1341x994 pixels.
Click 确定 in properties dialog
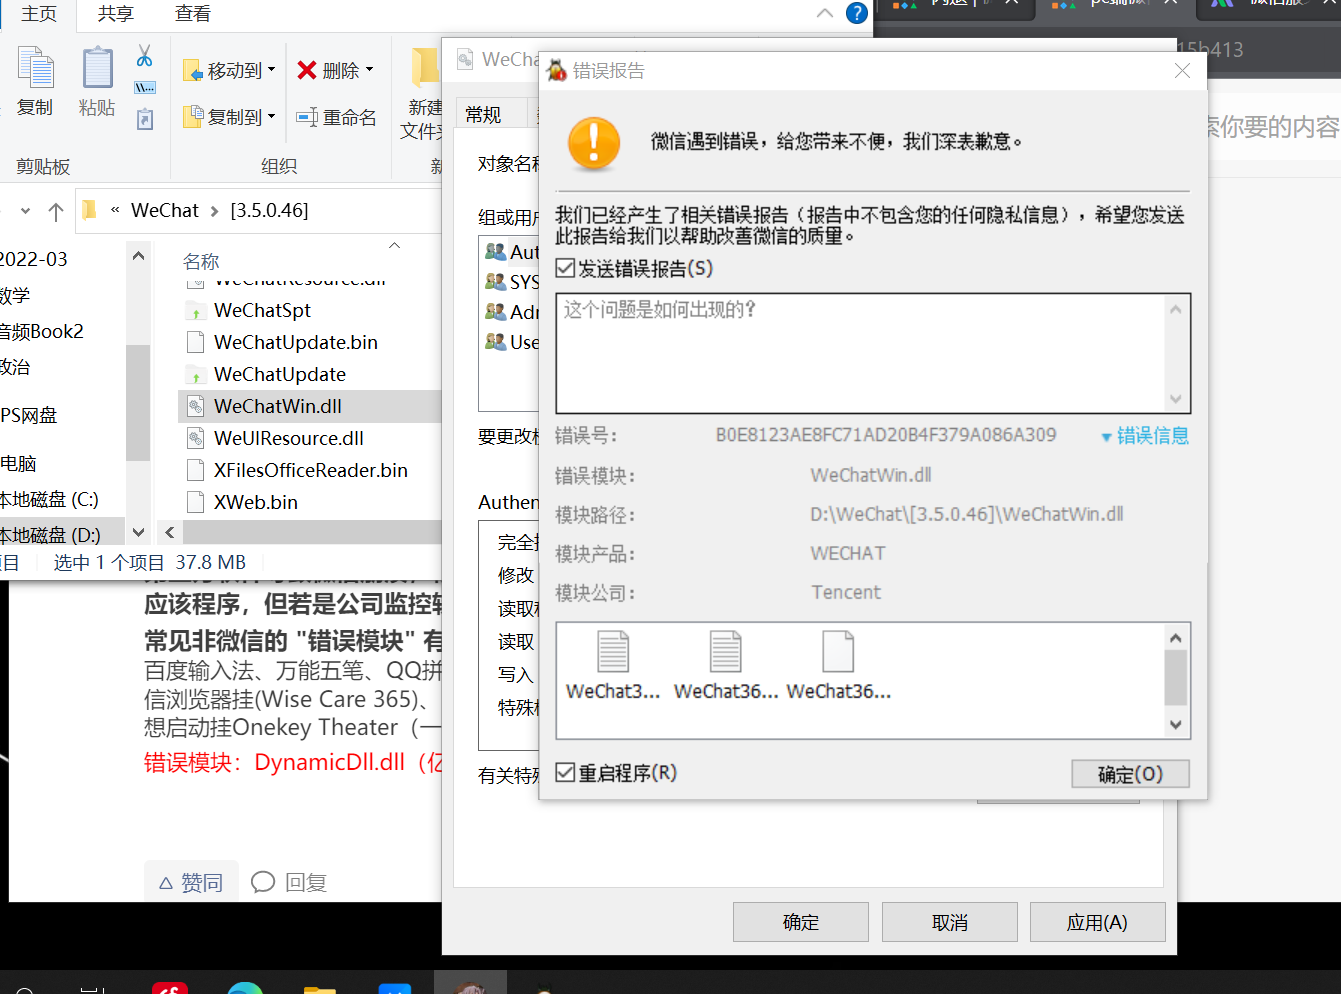(801, 922)
